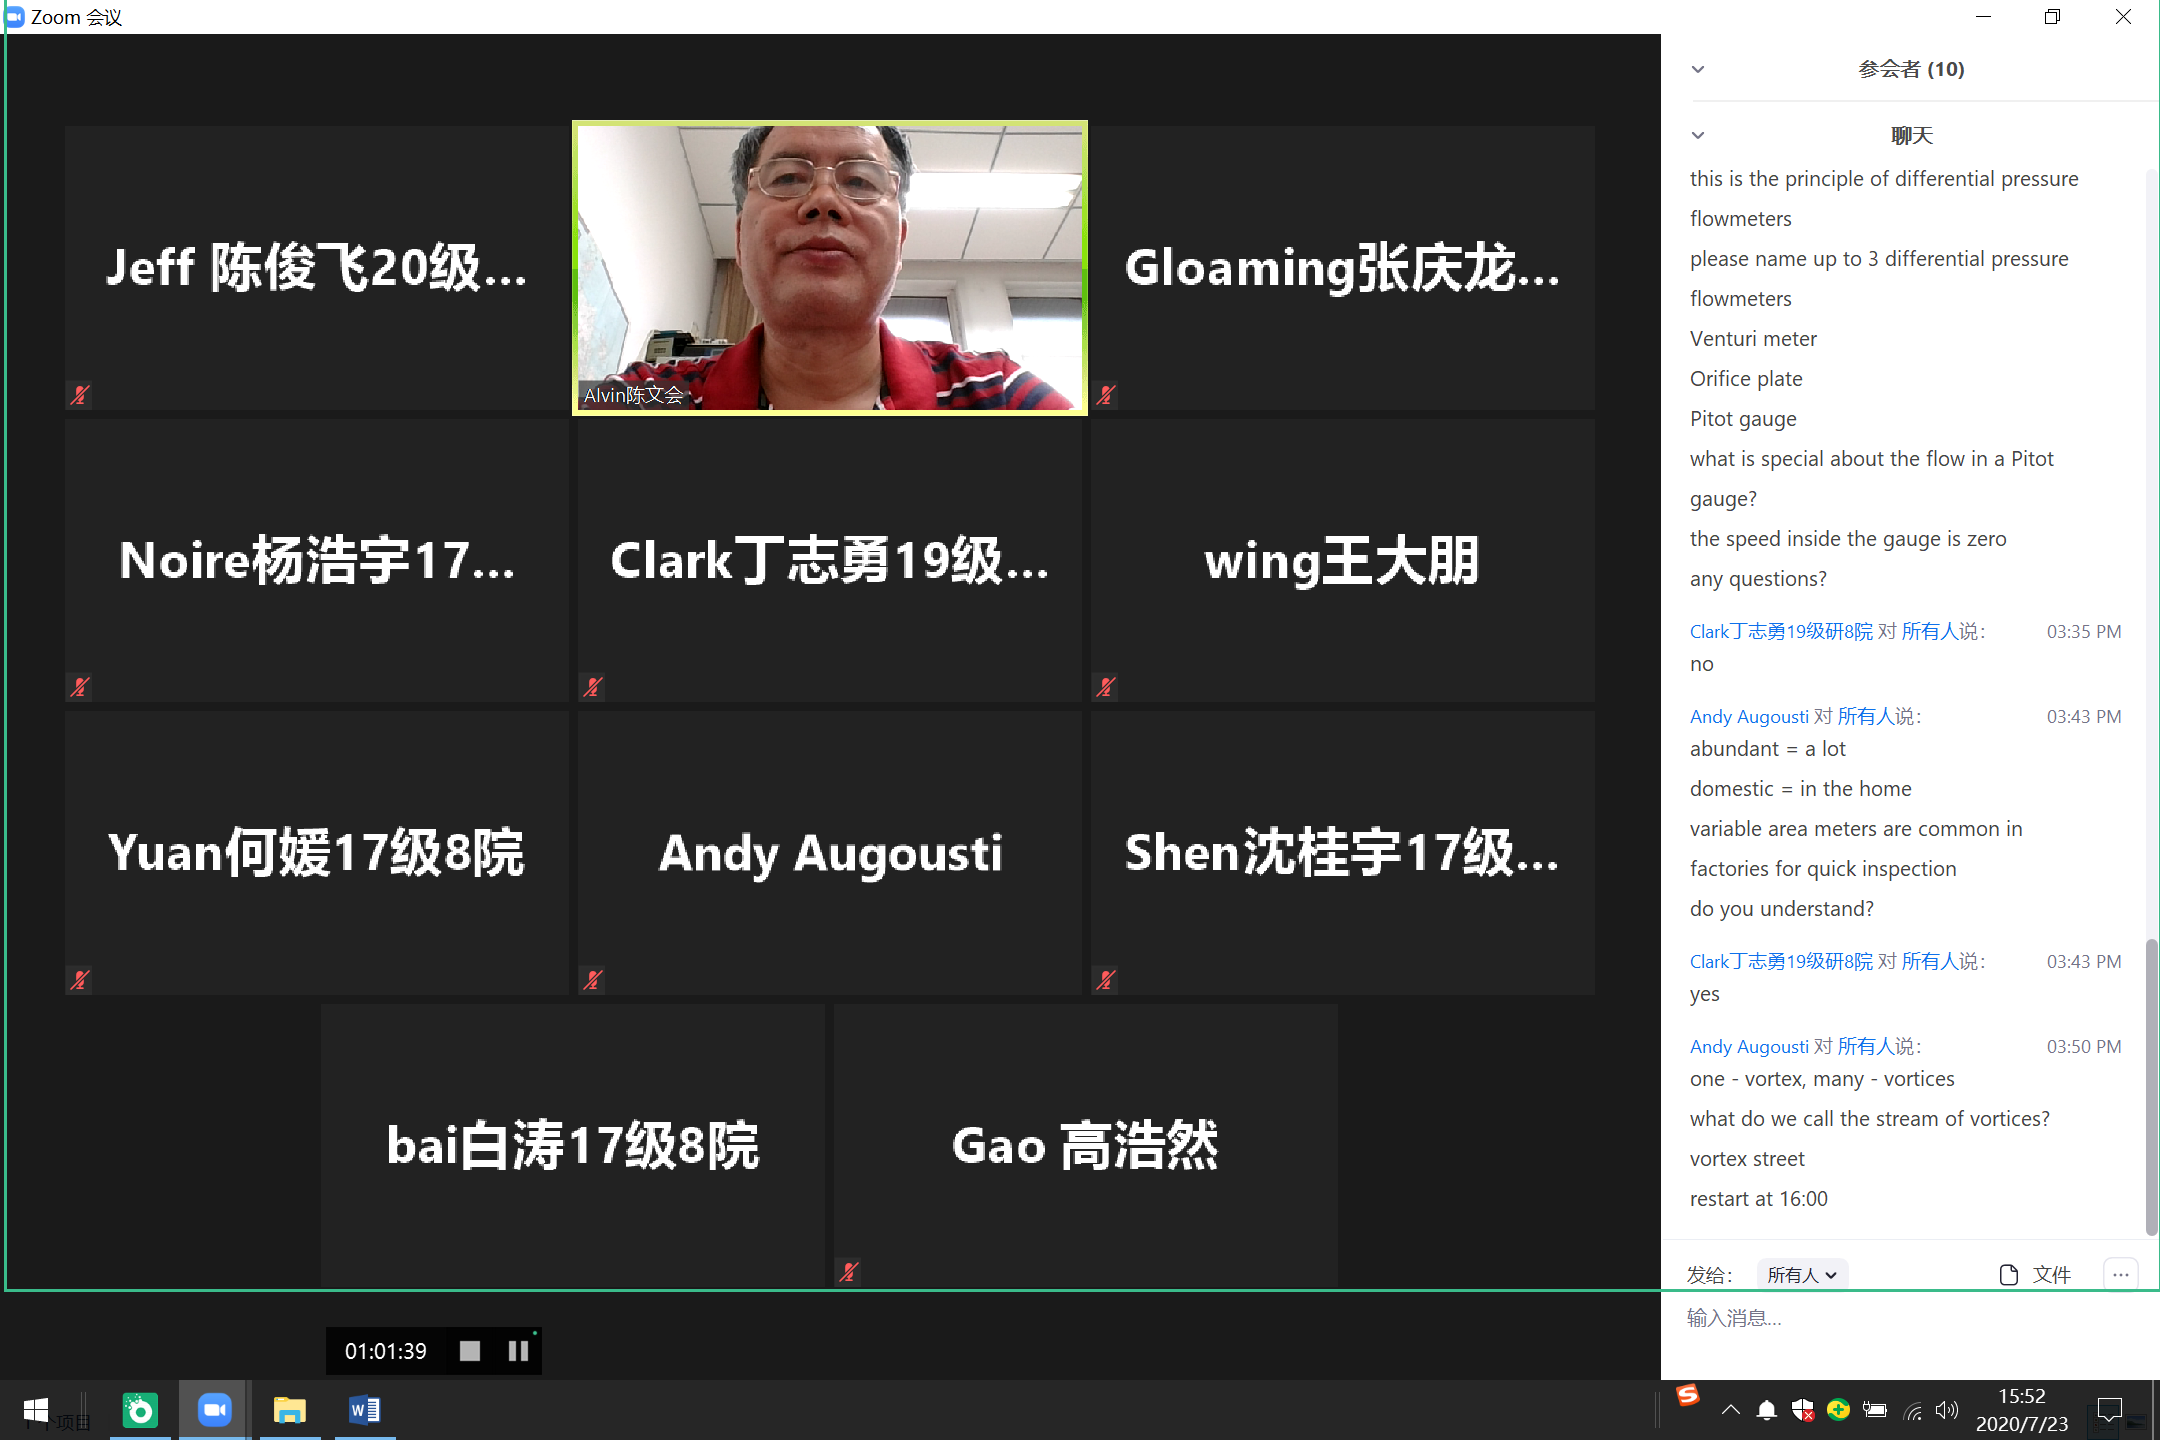Click the 'Pitot gauge' chat message

(x=1743, y=419)
